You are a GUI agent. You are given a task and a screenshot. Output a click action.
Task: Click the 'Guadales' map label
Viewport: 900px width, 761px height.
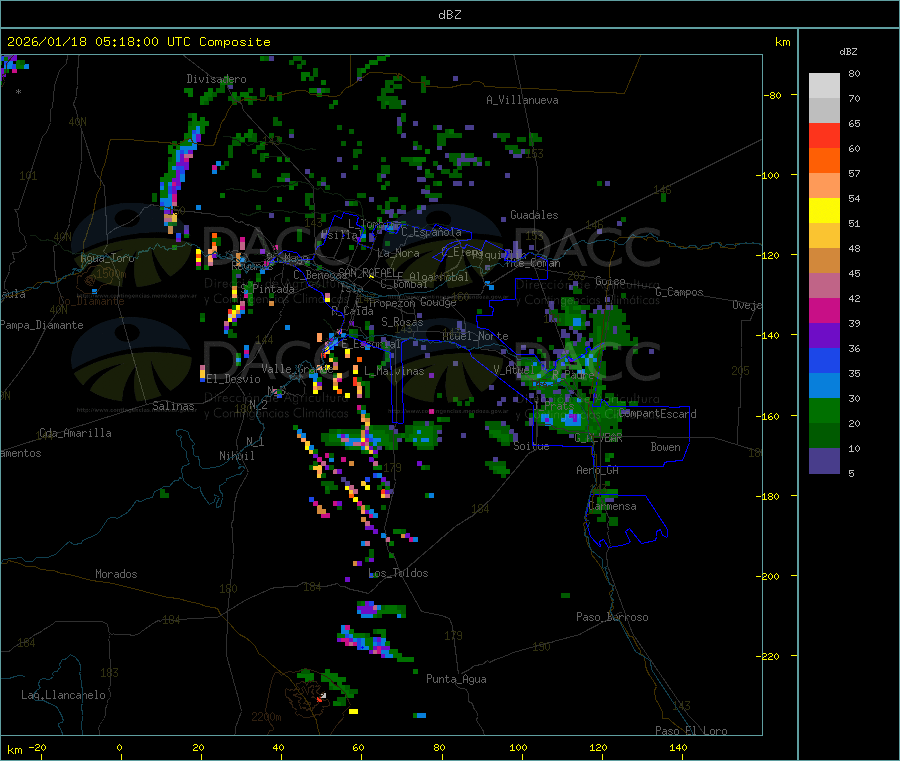click(534, 215)
